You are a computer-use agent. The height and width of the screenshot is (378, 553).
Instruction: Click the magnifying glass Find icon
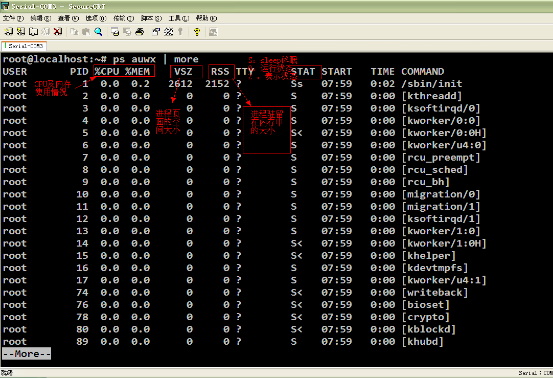[98, 32]
